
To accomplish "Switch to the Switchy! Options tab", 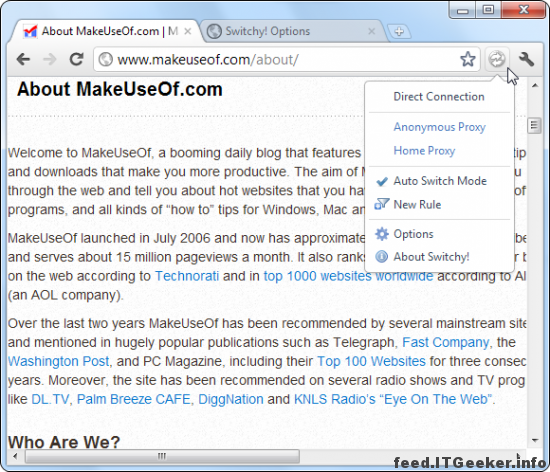I will point(268,31).
